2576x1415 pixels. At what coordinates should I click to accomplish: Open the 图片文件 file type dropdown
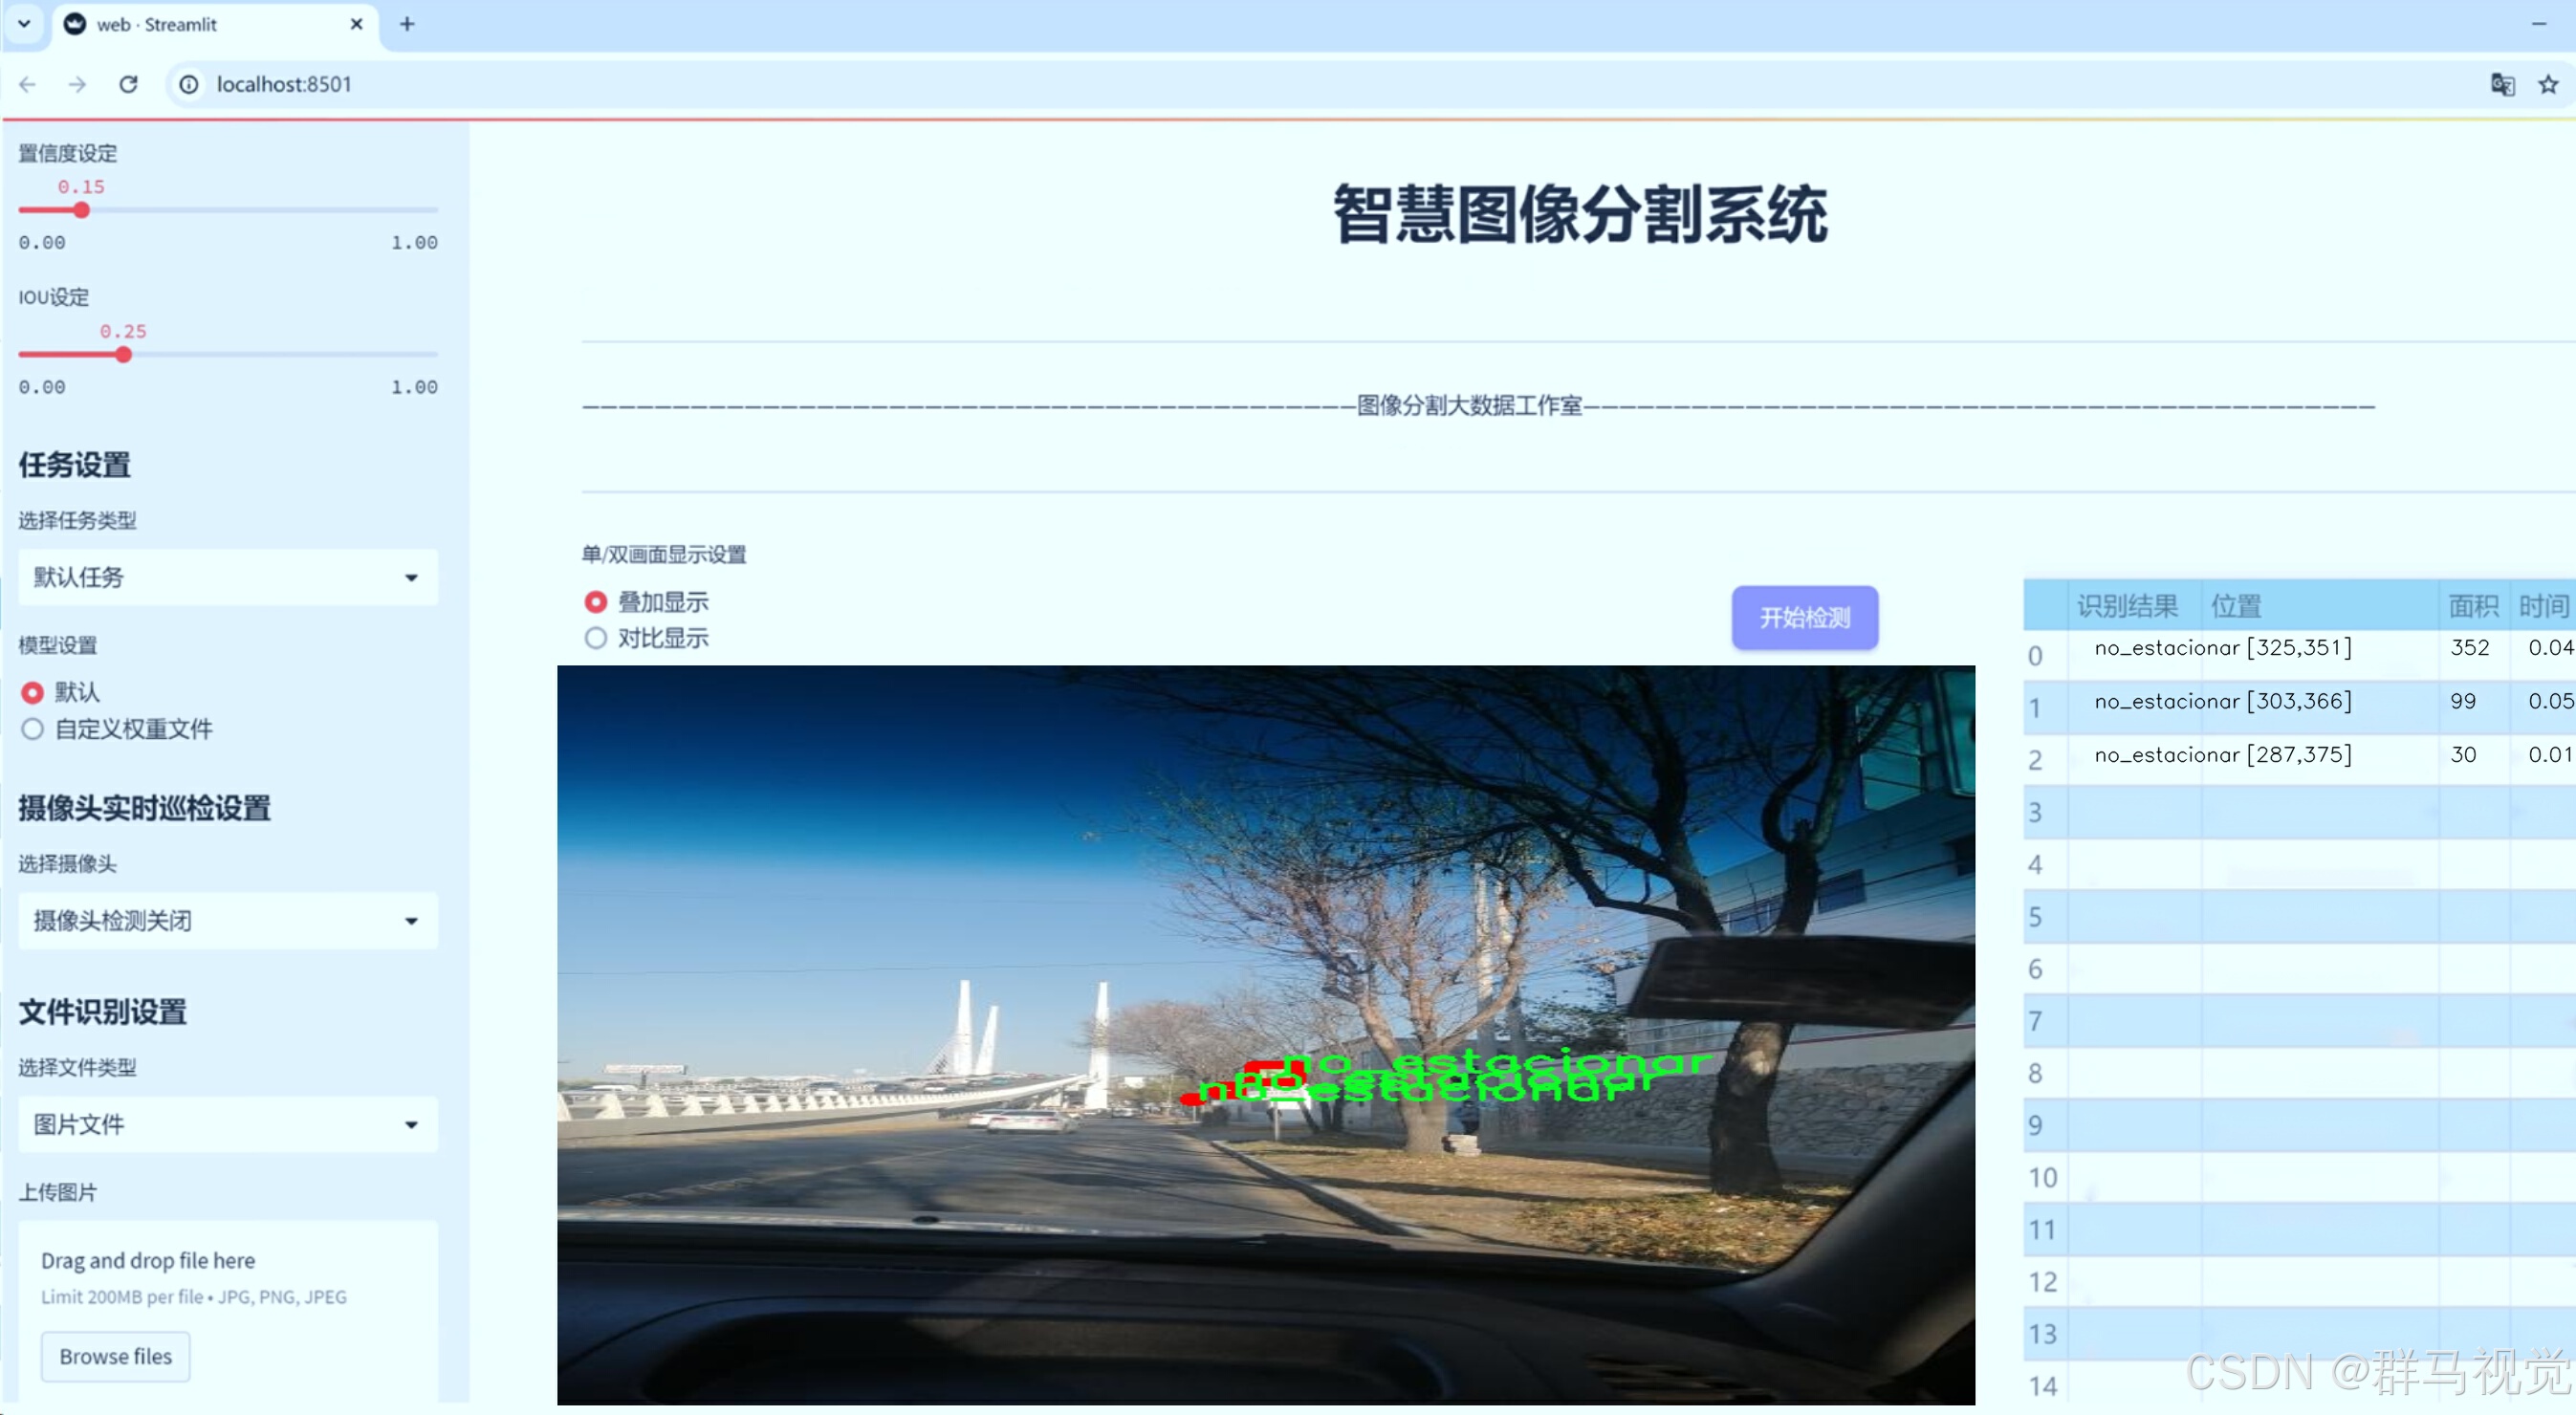tap(228, 1124)
